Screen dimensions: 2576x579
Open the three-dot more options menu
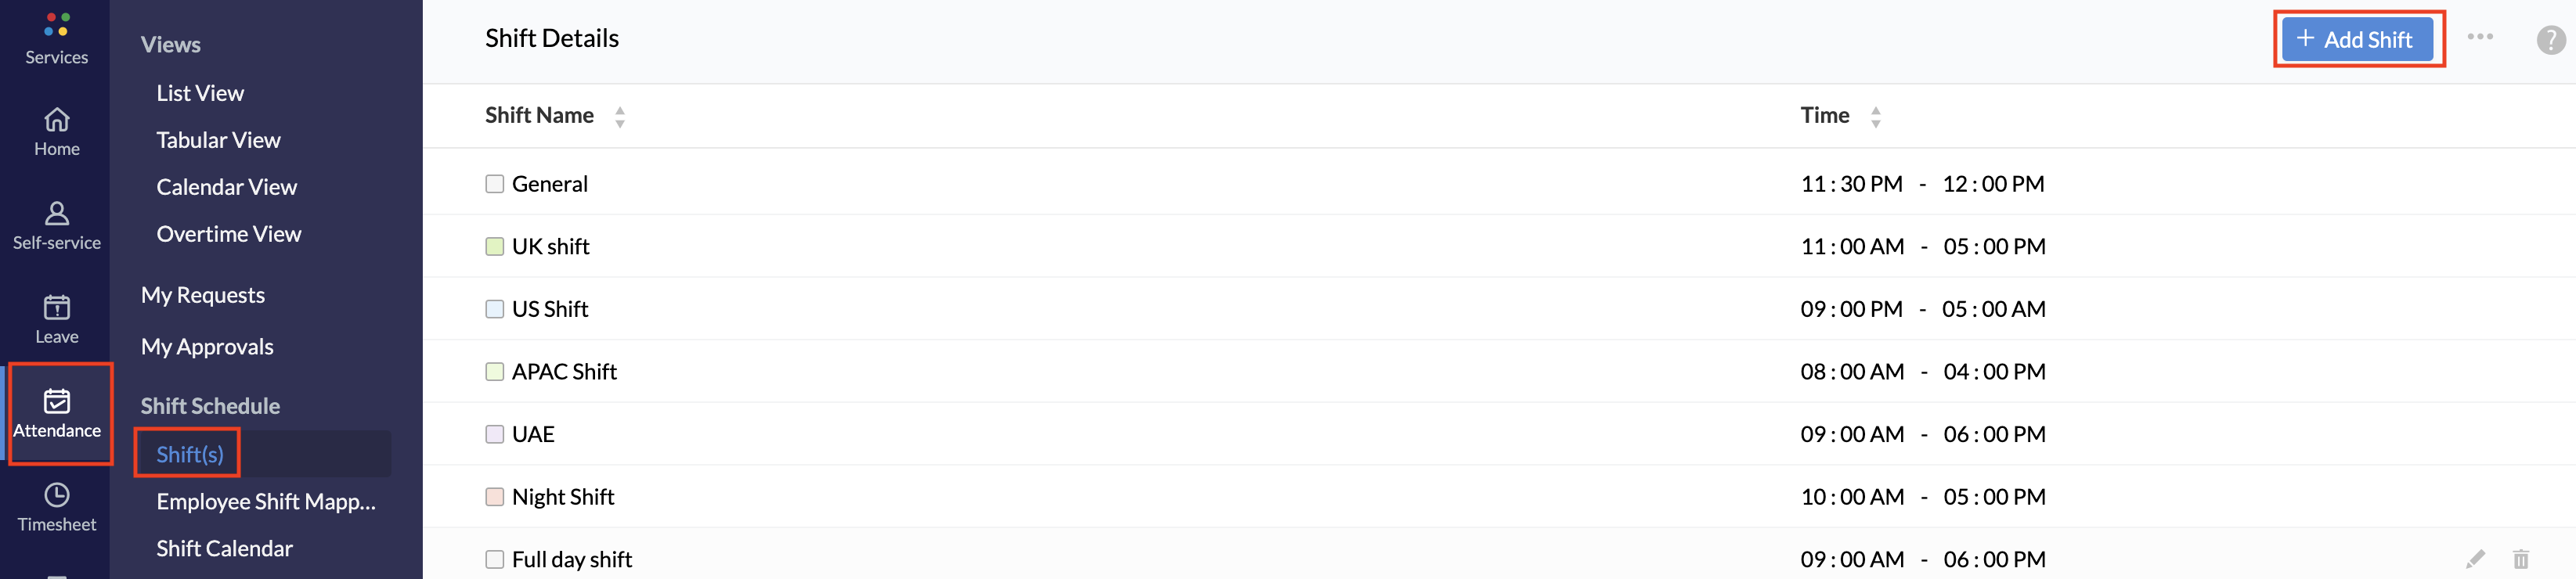tap(2480, 37)
